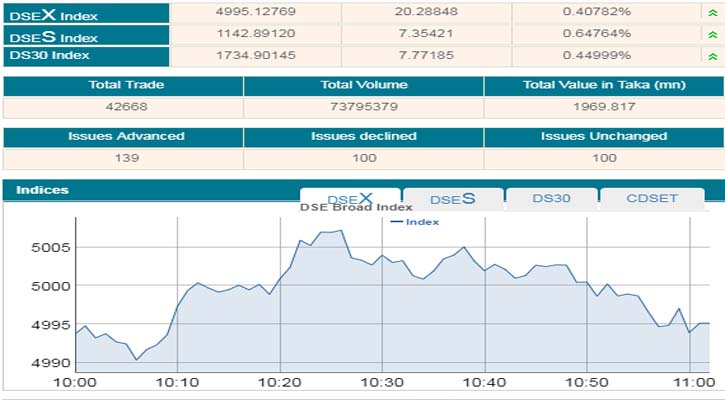Click the DS30 Index label
The width and height of the screenshot is (725, 400).
[50, 55]
